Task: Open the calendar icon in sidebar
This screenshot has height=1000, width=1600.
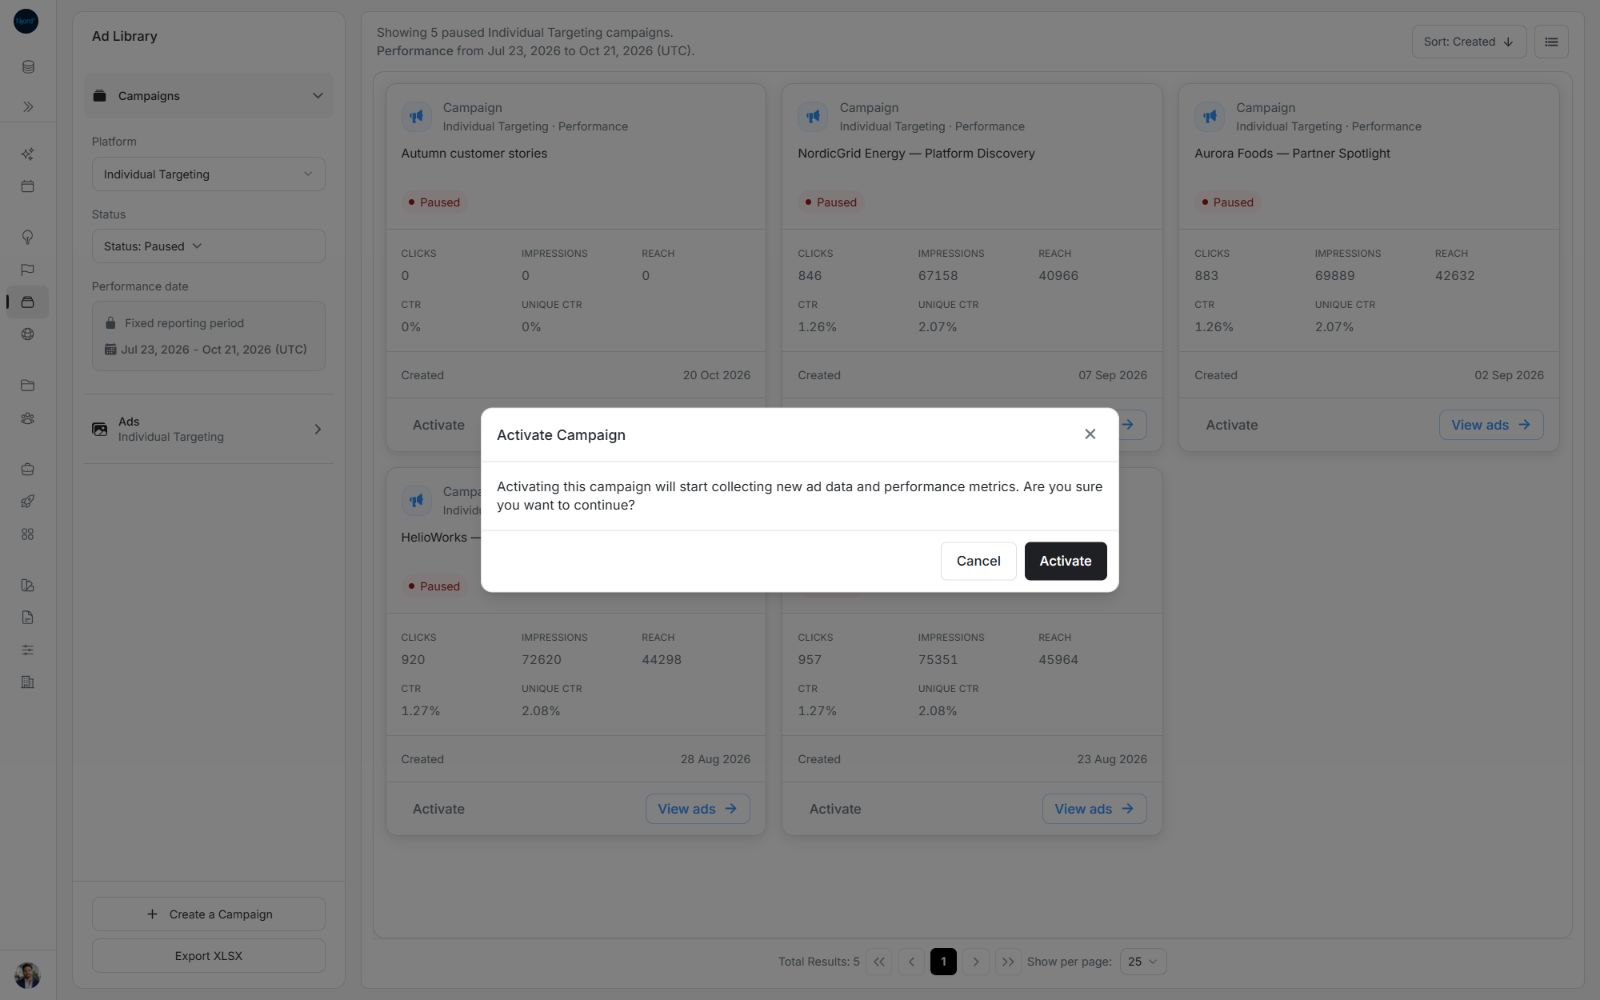Action: click(28, 186)
